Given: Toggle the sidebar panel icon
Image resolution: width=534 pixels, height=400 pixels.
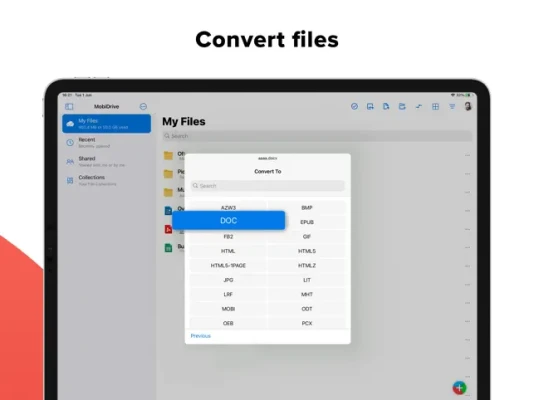Looking at the screenshot, I should (x=69, y=107).
